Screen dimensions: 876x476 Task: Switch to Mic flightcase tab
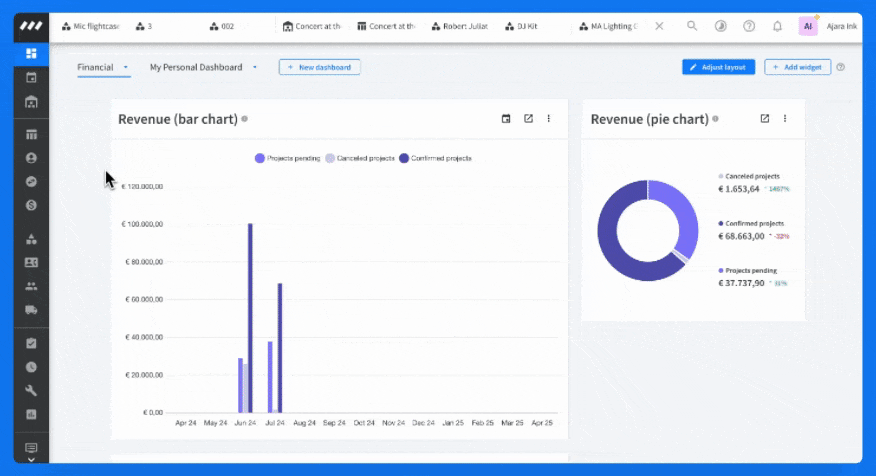click(91, 26)
